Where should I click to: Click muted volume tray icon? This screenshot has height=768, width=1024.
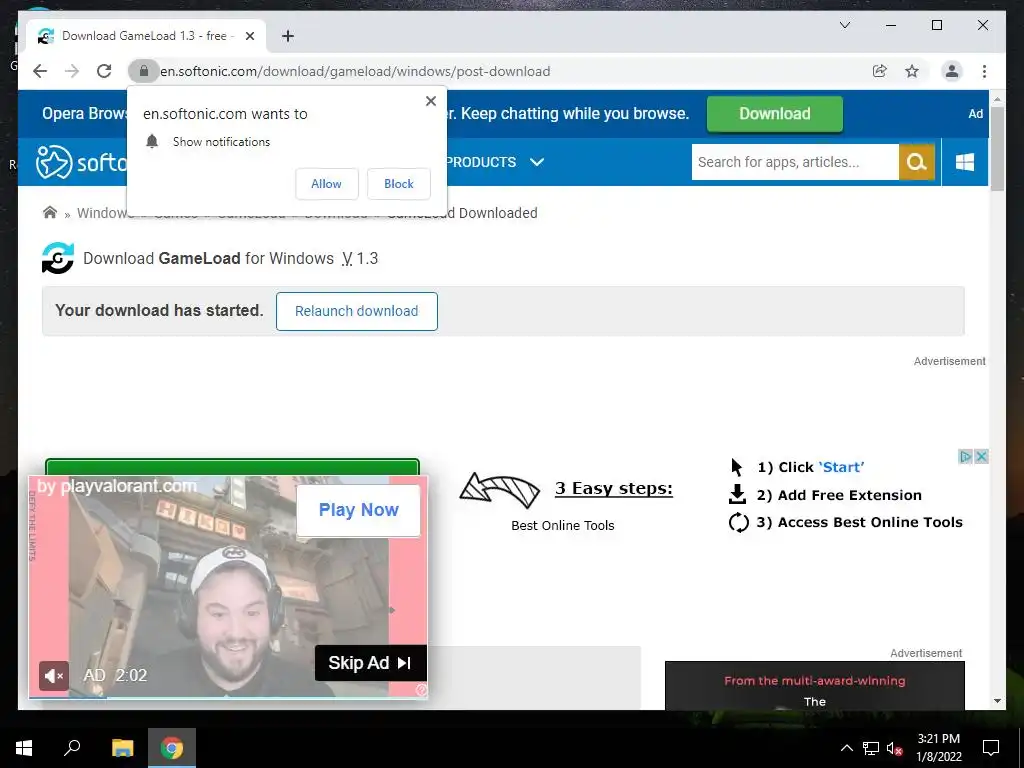[895, 748]
